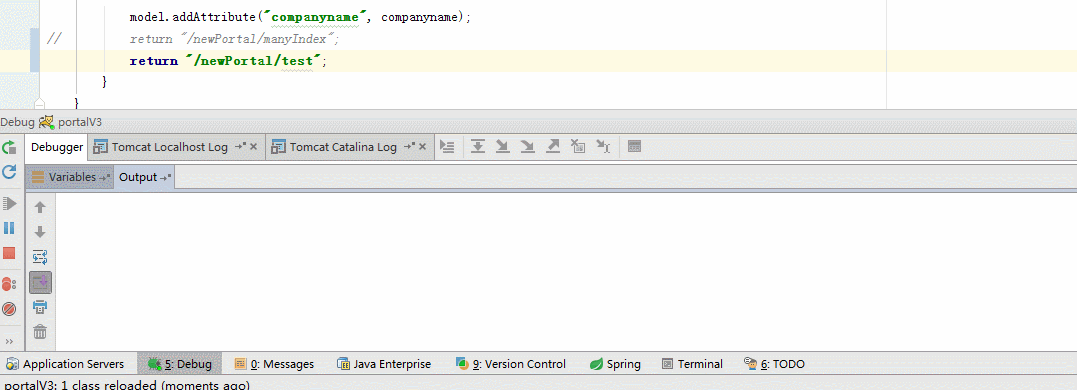Click the portalV3 debug session title

tap(80, 122)
